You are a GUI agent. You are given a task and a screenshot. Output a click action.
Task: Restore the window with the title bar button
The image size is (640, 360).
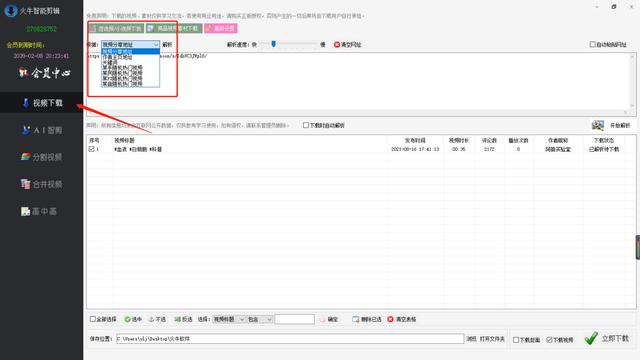pyautogui.click(x=614, y=7)
